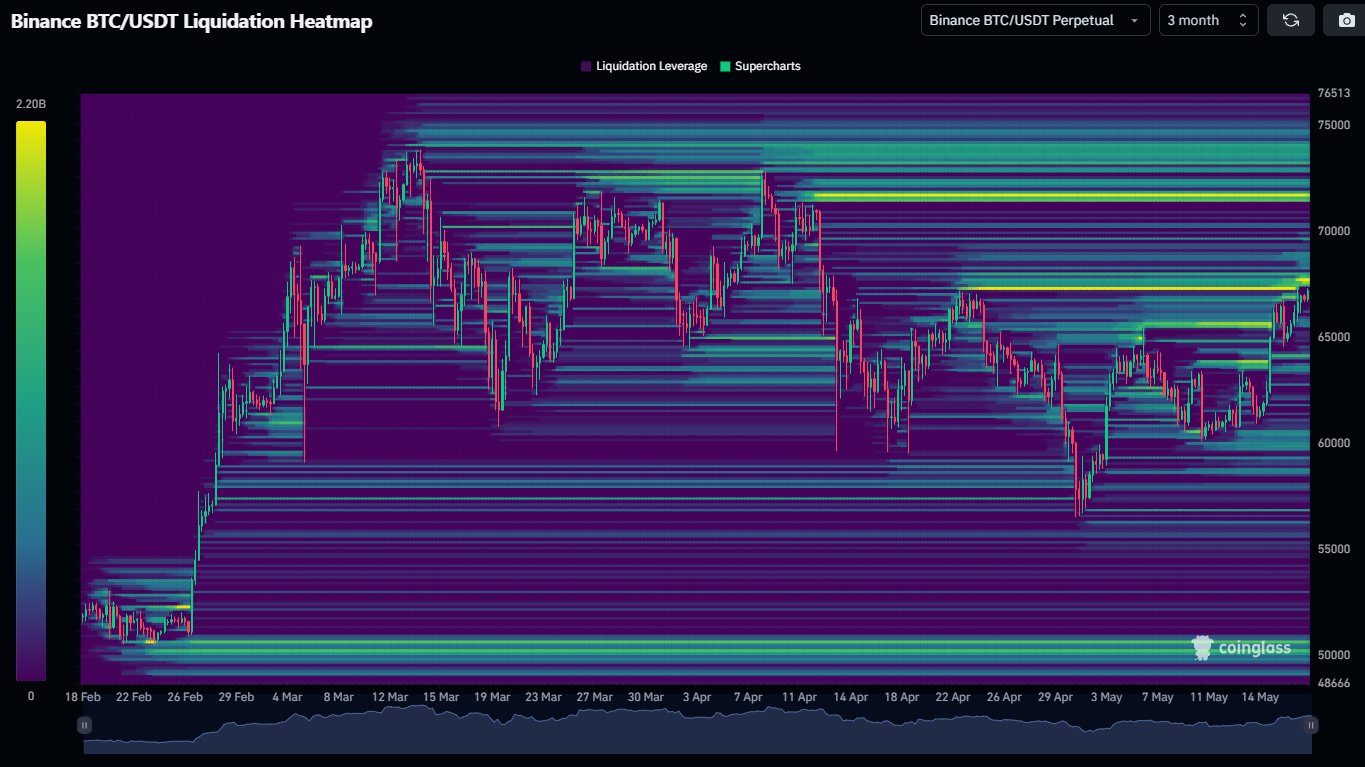Click the right range slider handle
The height and width of the screenshot is (767, 1365).
pyautogui.click(x=1311, y=724)
